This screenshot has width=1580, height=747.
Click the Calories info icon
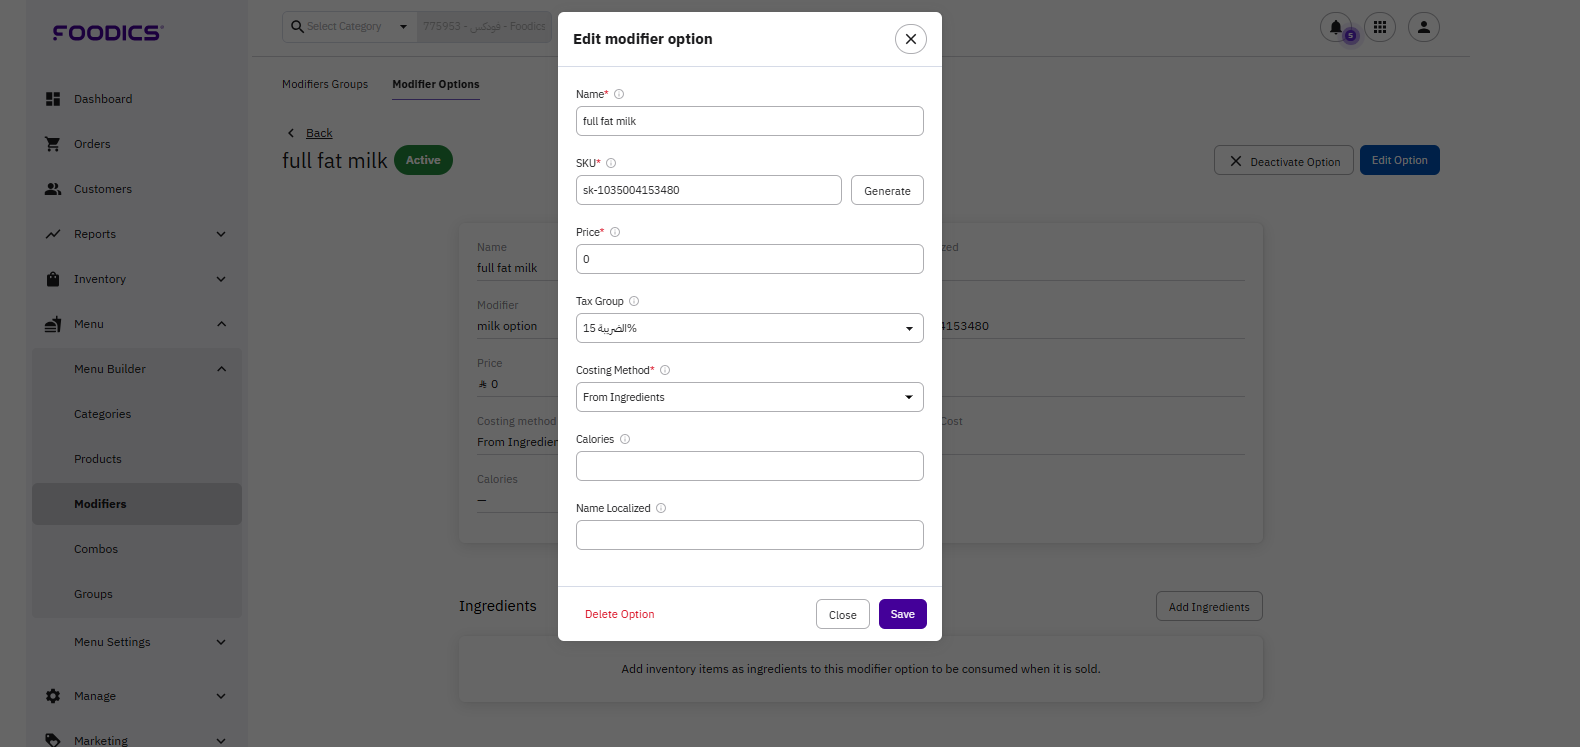[625, 439]
